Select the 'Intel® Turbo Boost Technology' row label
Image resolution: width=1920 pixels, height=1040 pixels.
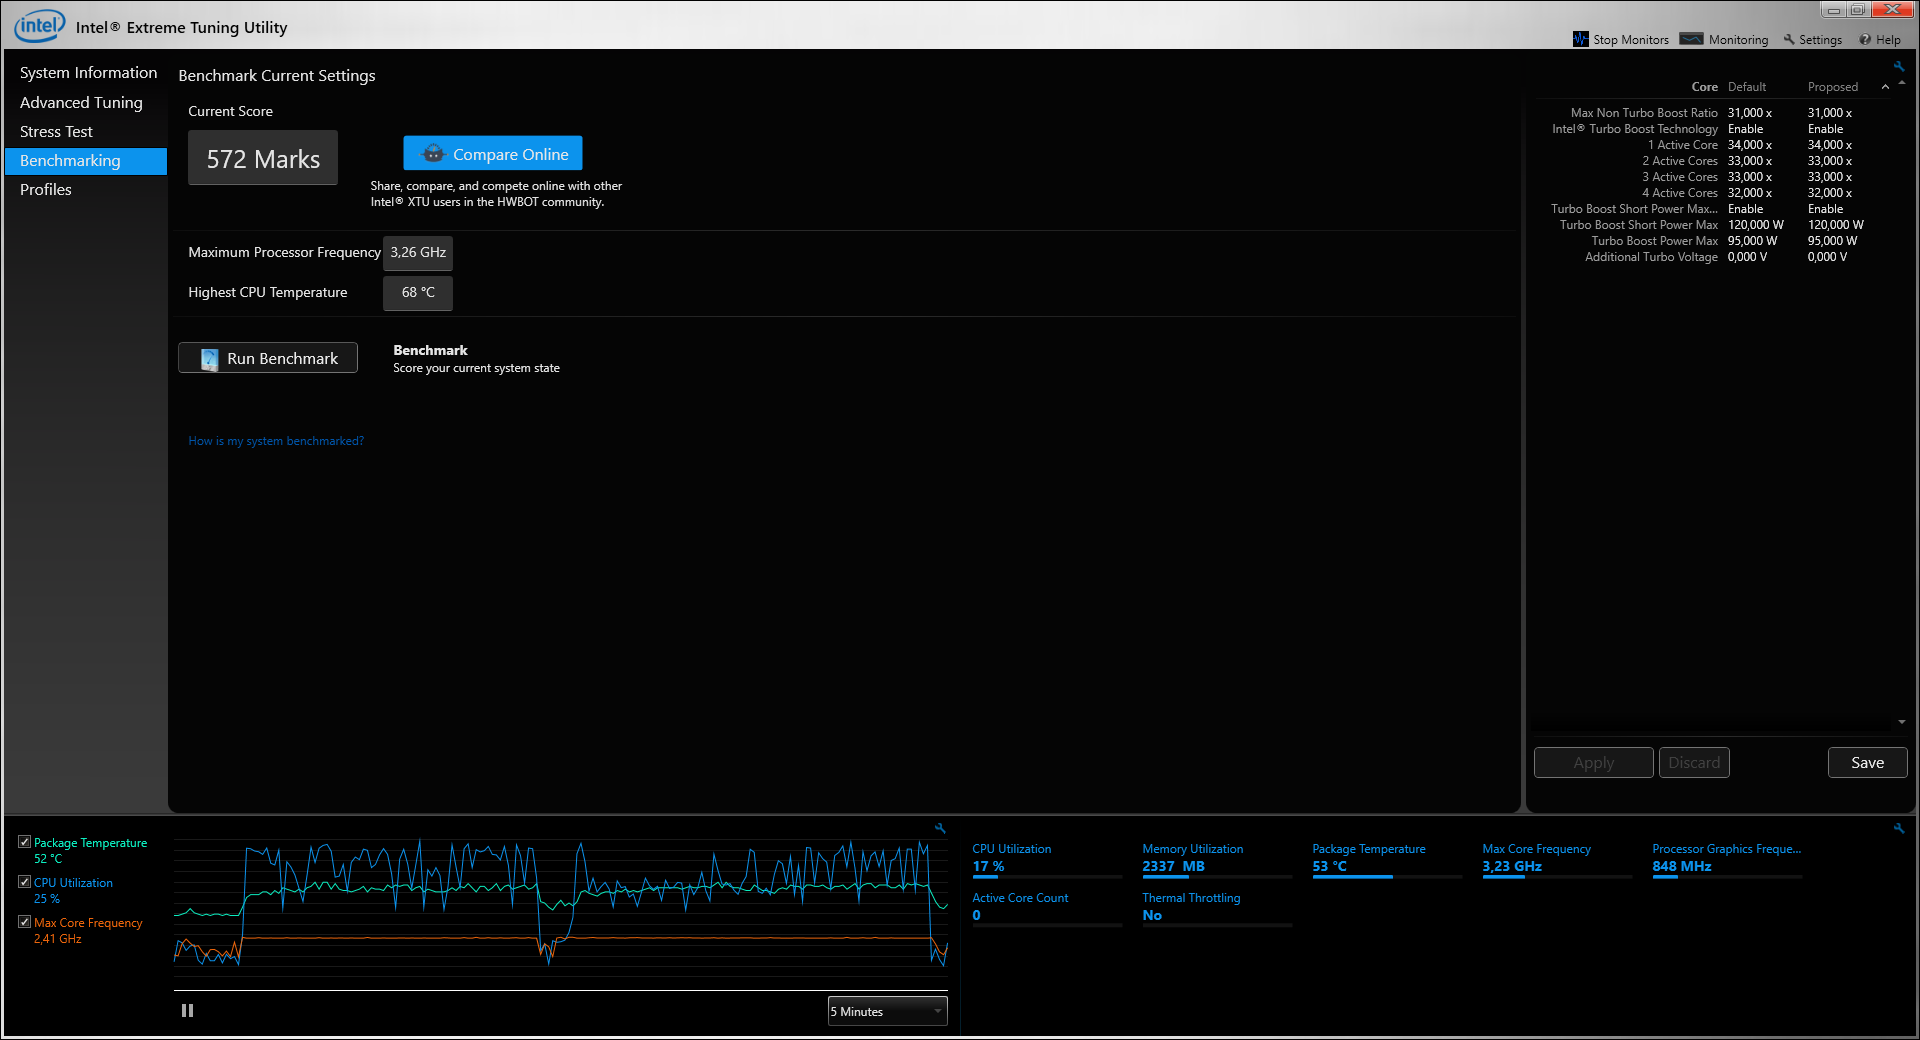coord(1635,129)
